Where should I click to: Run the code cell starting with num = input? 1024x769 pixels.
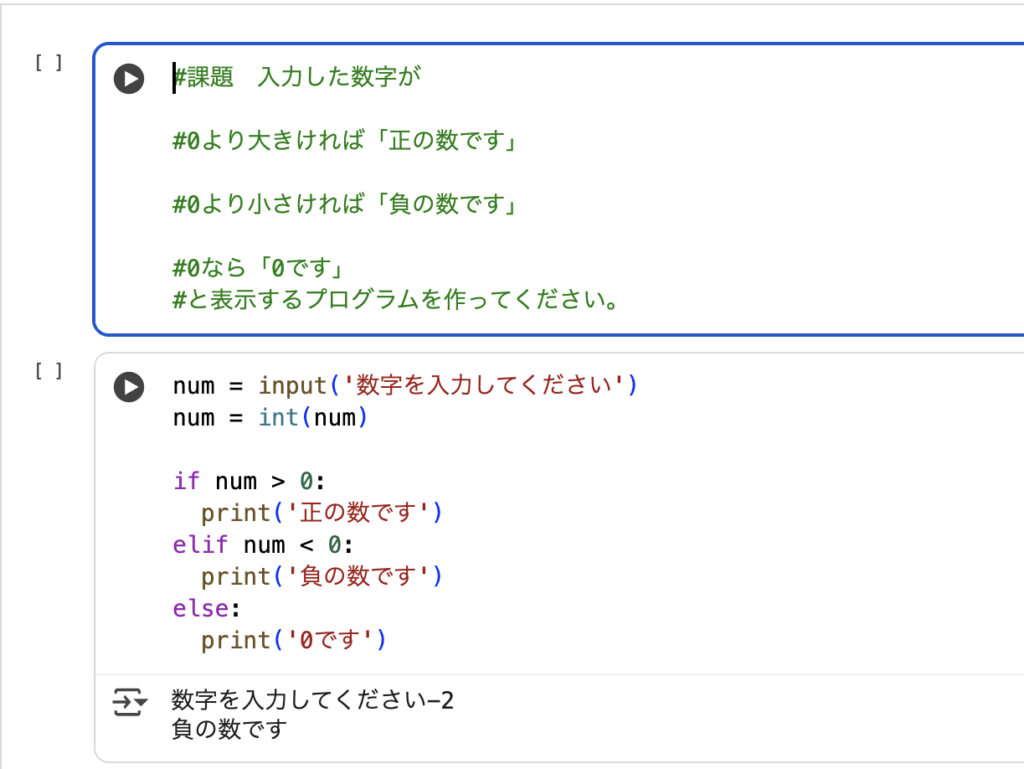(128, 386)
